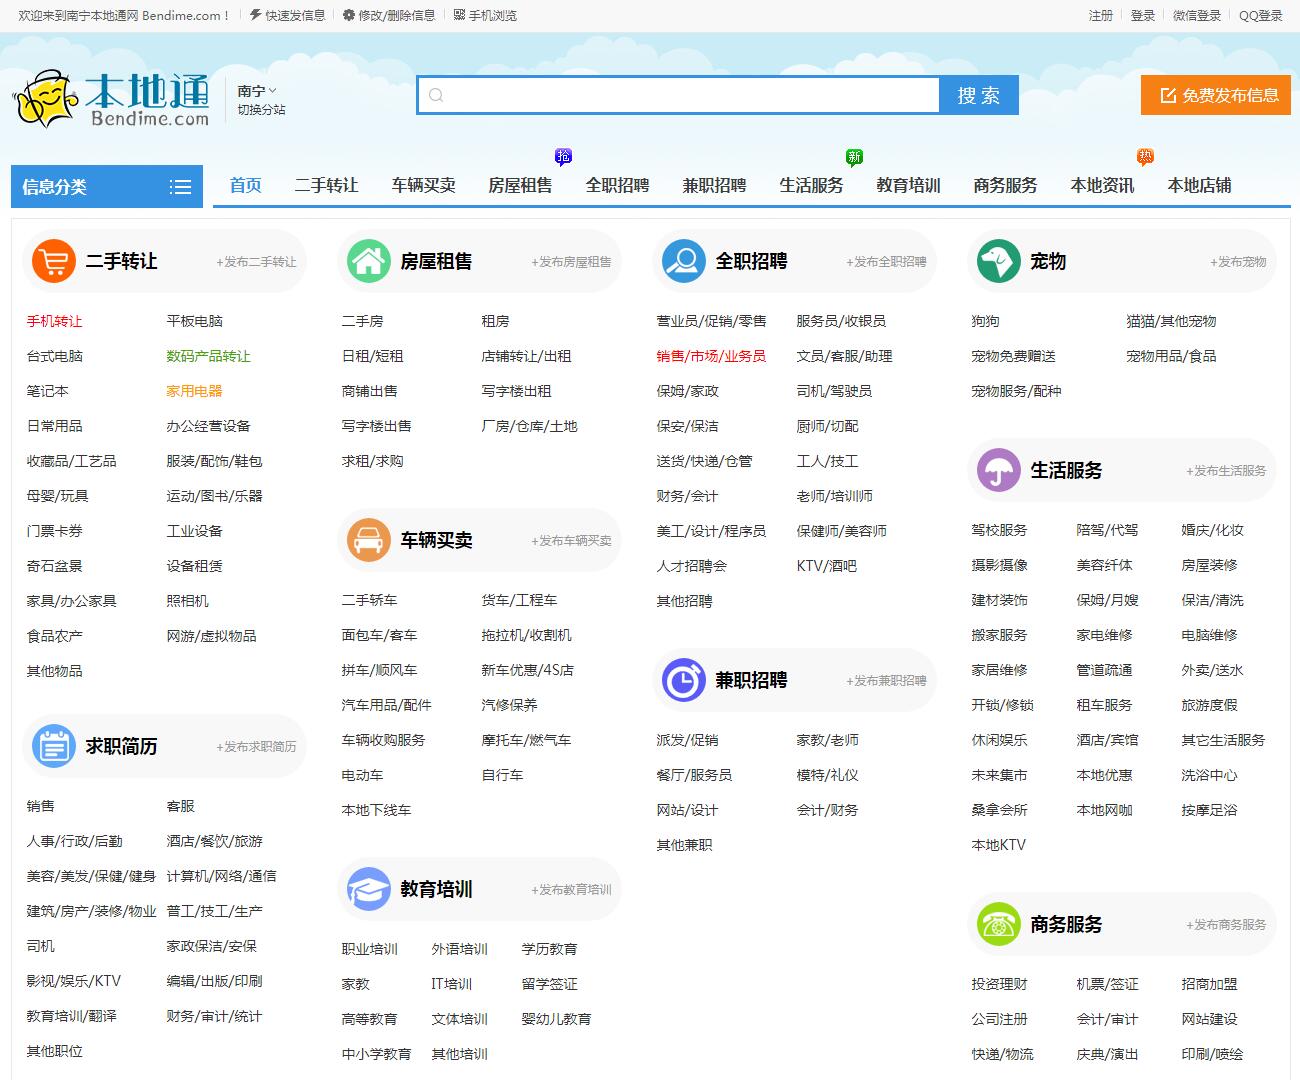Click the +发布房屋租售 link

571,262
